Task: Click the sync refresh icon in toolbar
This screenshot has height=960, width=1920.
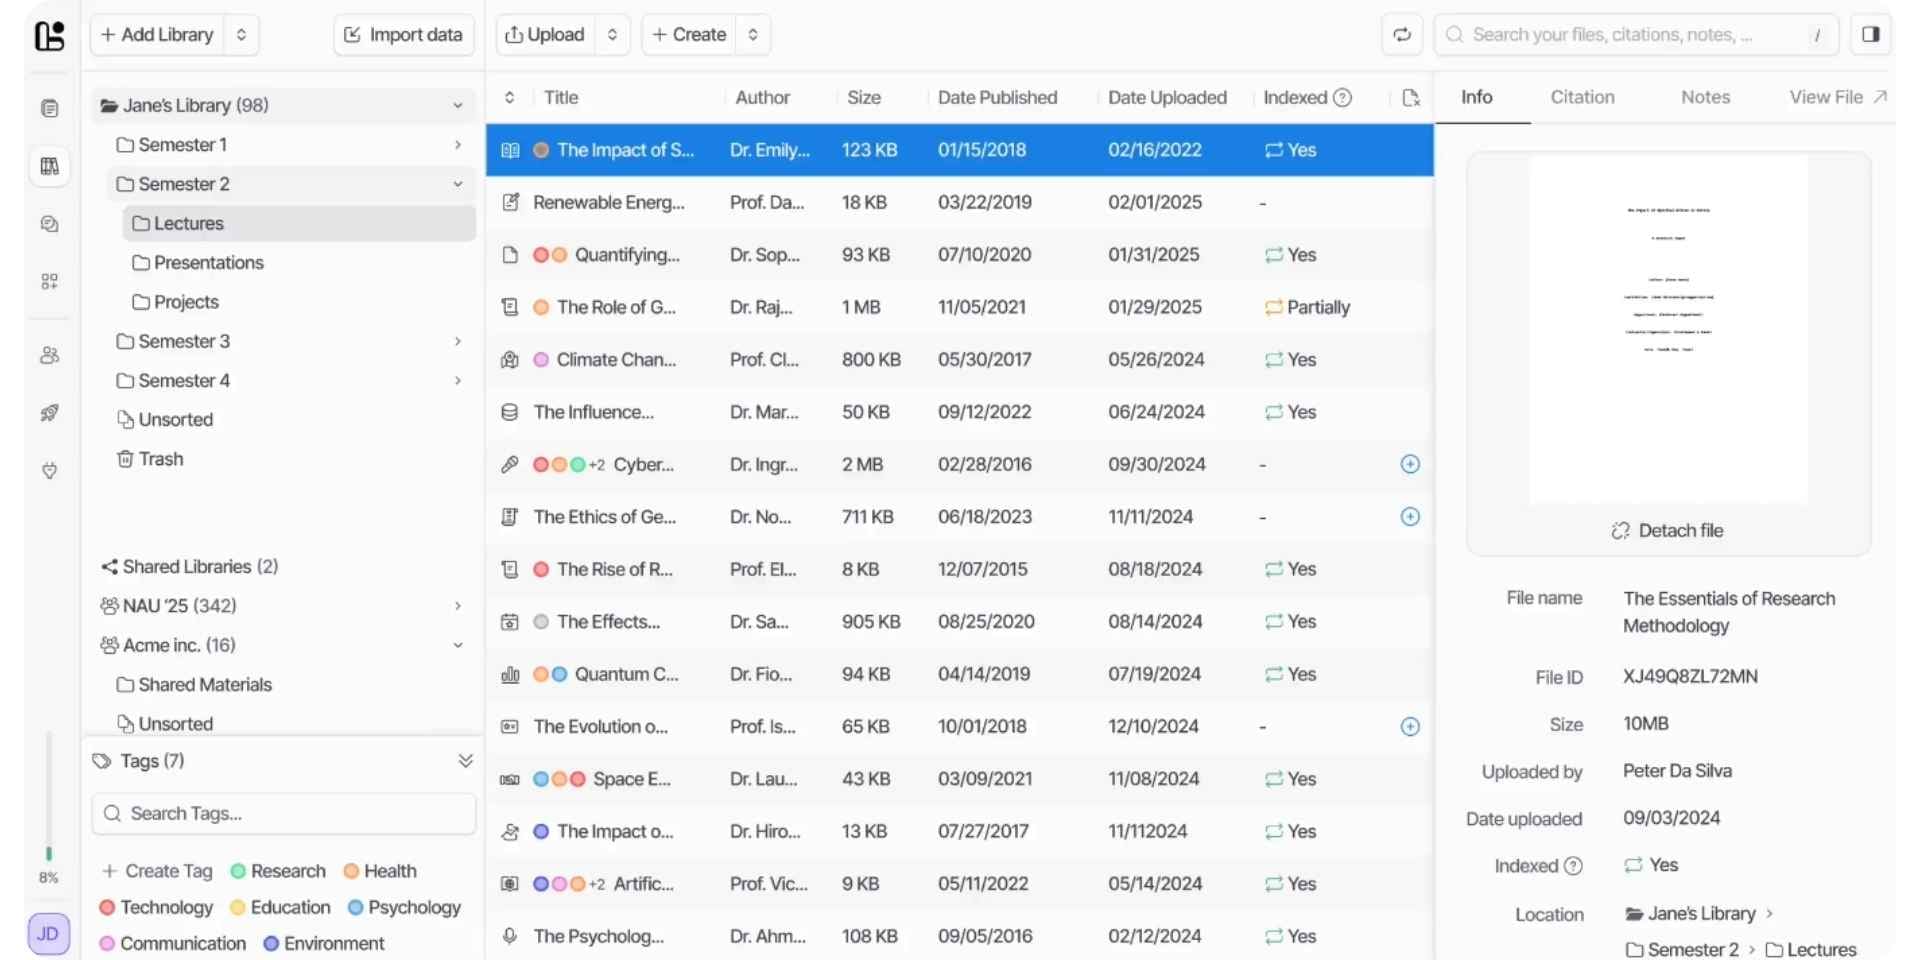Action: point(1402,35)
